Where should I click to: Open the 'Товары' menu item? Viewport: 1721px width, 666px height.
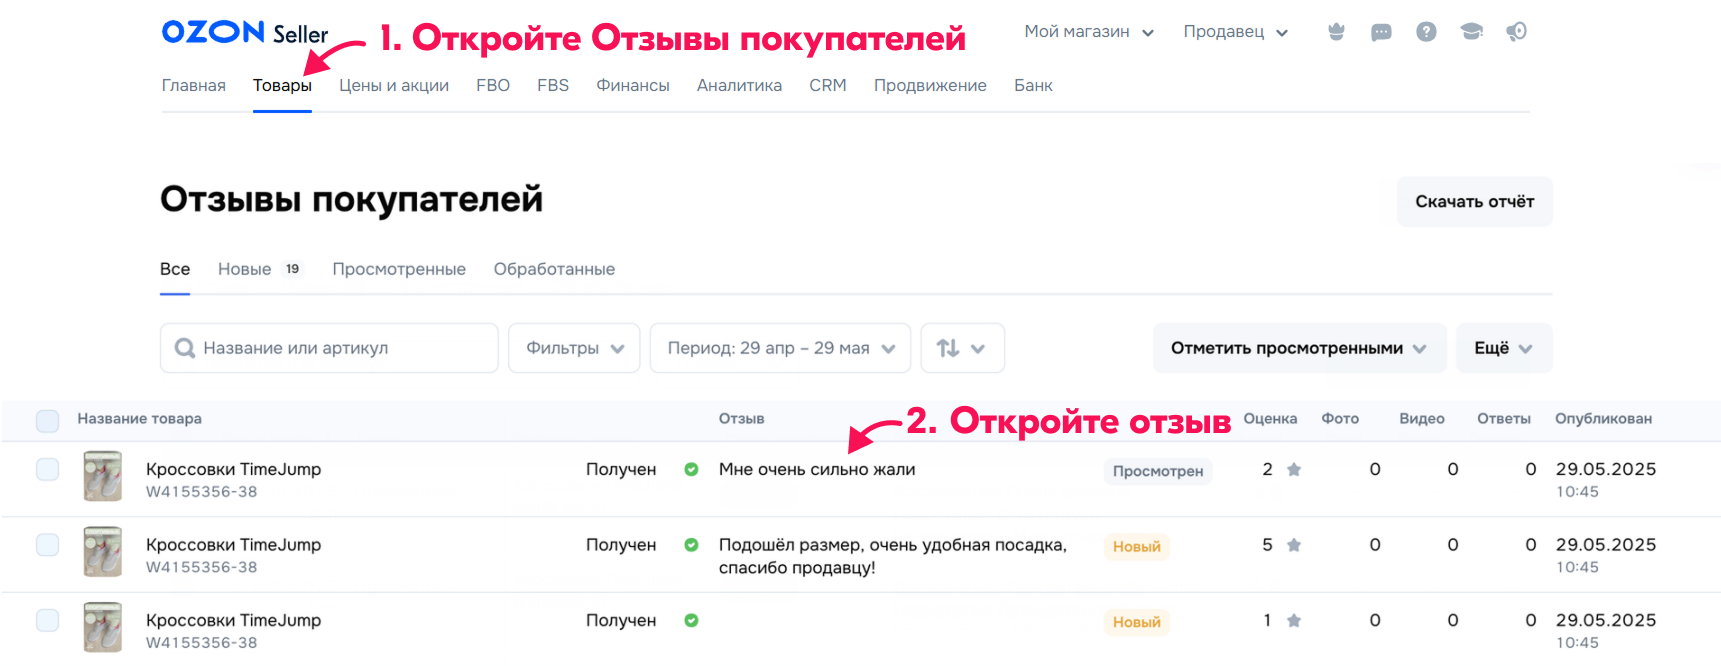(282, 85)
